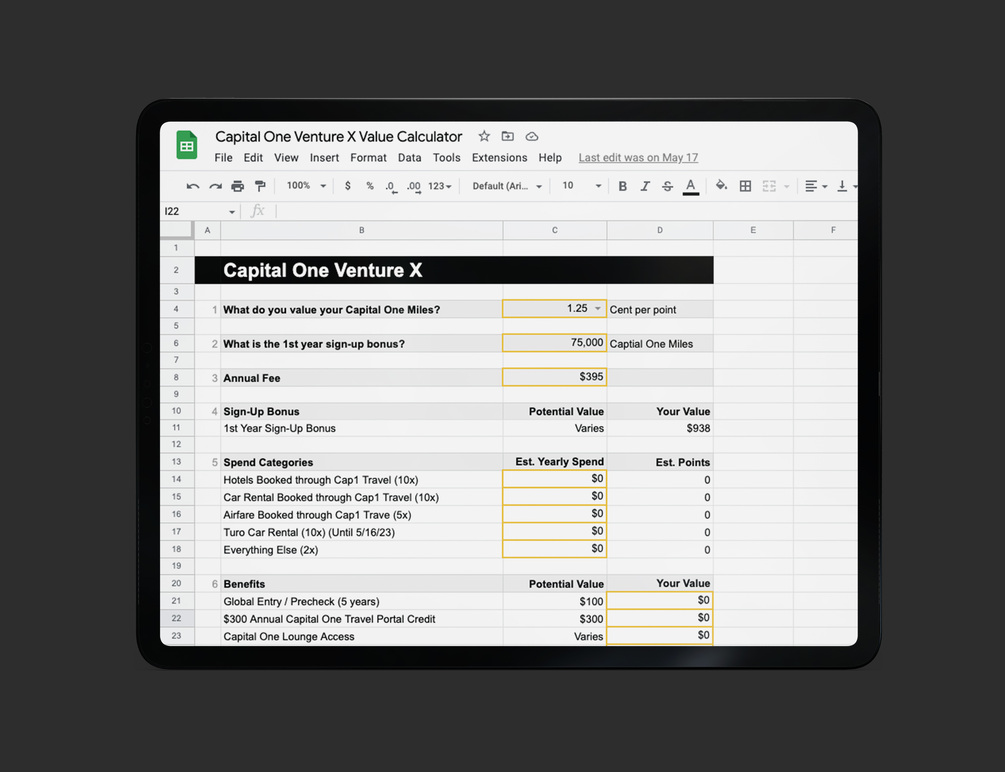Select Global Entry Your Value $0 cell
Viewport: 1005px width, 772px height.
point(660,601)
